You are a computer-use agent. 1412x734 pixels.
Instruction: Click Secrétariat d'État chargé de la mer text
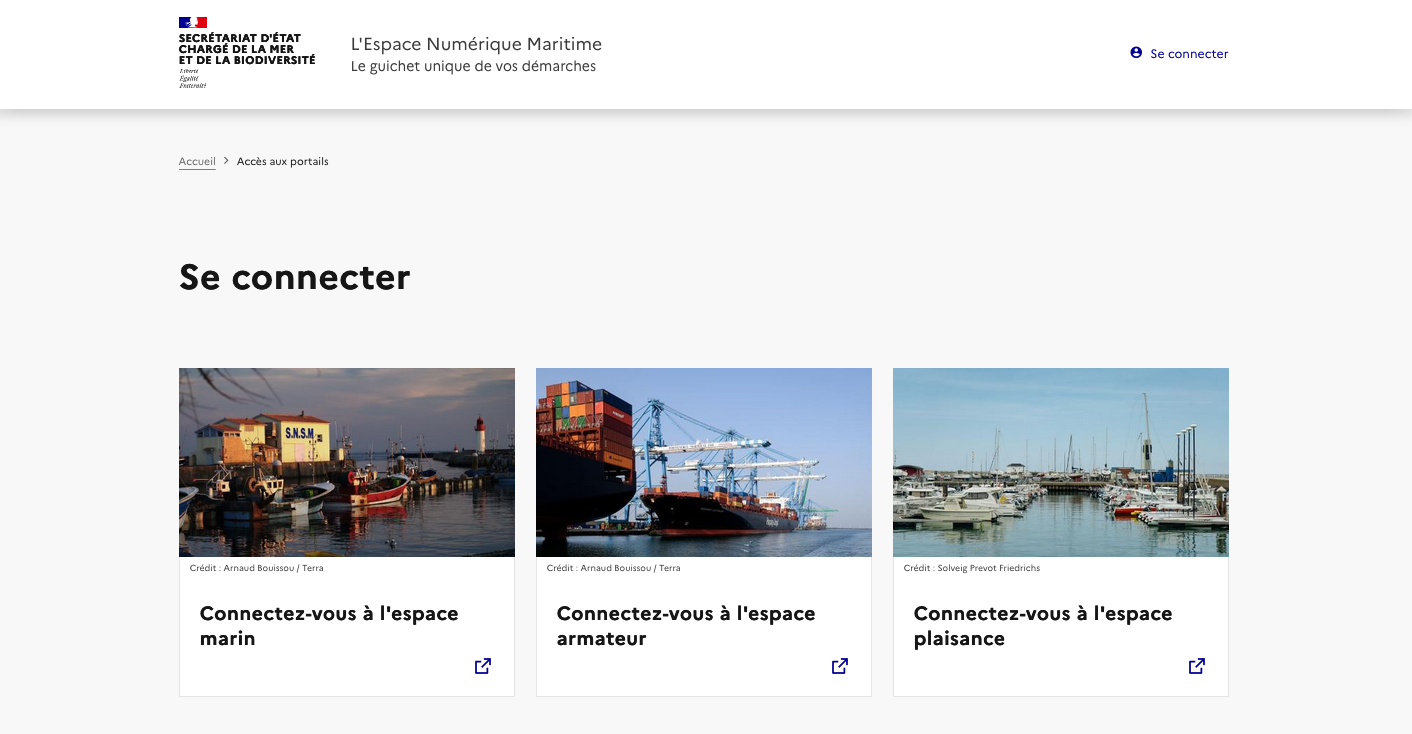pos(247,49)
